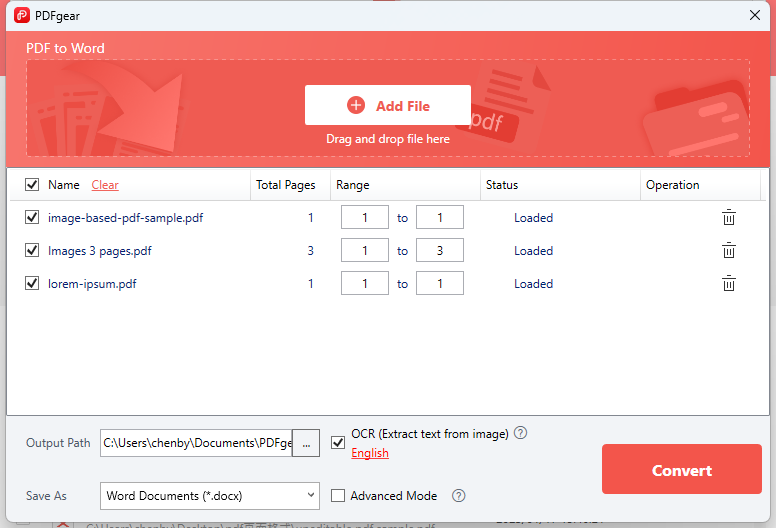Click total pages value 3 for Images 3 pages.pdf
This screenshot has width=776, height=528.
pyautogui.click(x=310, y=251)
